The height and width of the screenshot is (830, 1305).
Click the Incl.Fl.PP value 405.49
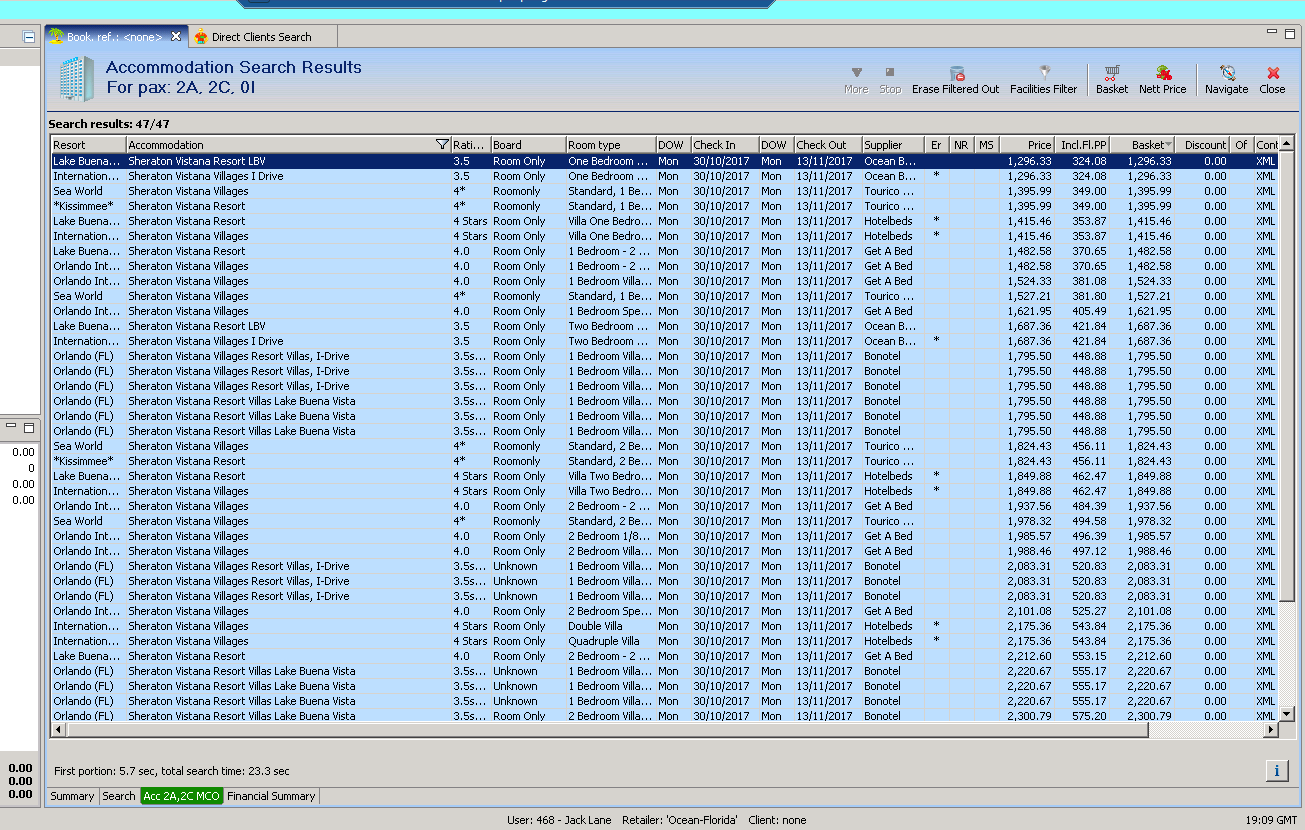coord(1089,311)
